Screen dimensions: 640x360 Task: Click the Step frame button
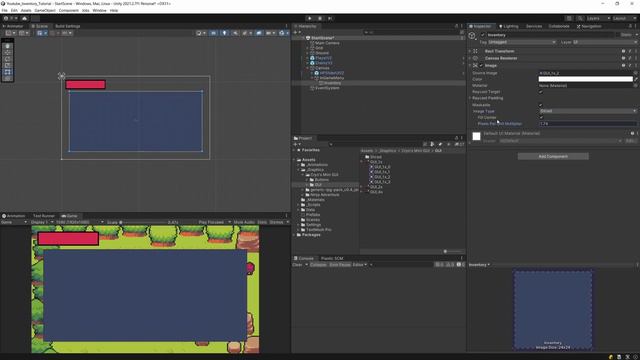click(x=330, y=18)
